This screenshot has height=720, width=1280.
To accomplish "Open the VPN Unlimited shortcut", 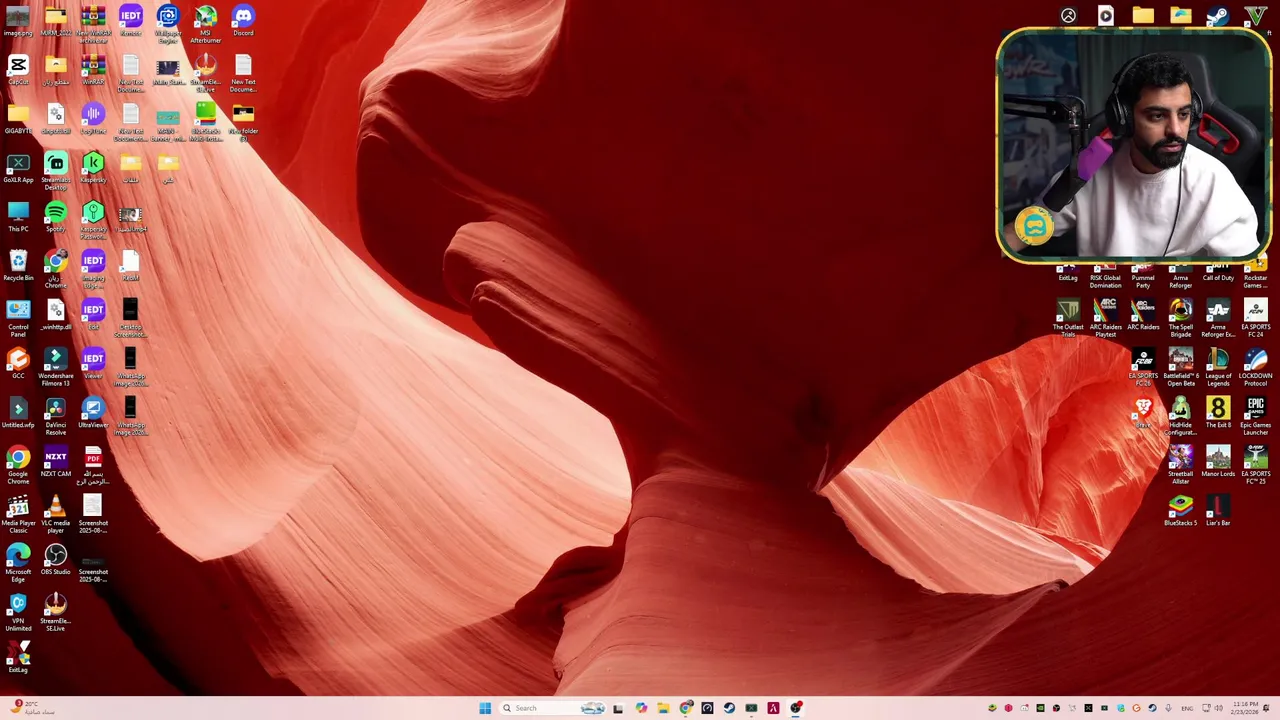I will pos(18,612).
